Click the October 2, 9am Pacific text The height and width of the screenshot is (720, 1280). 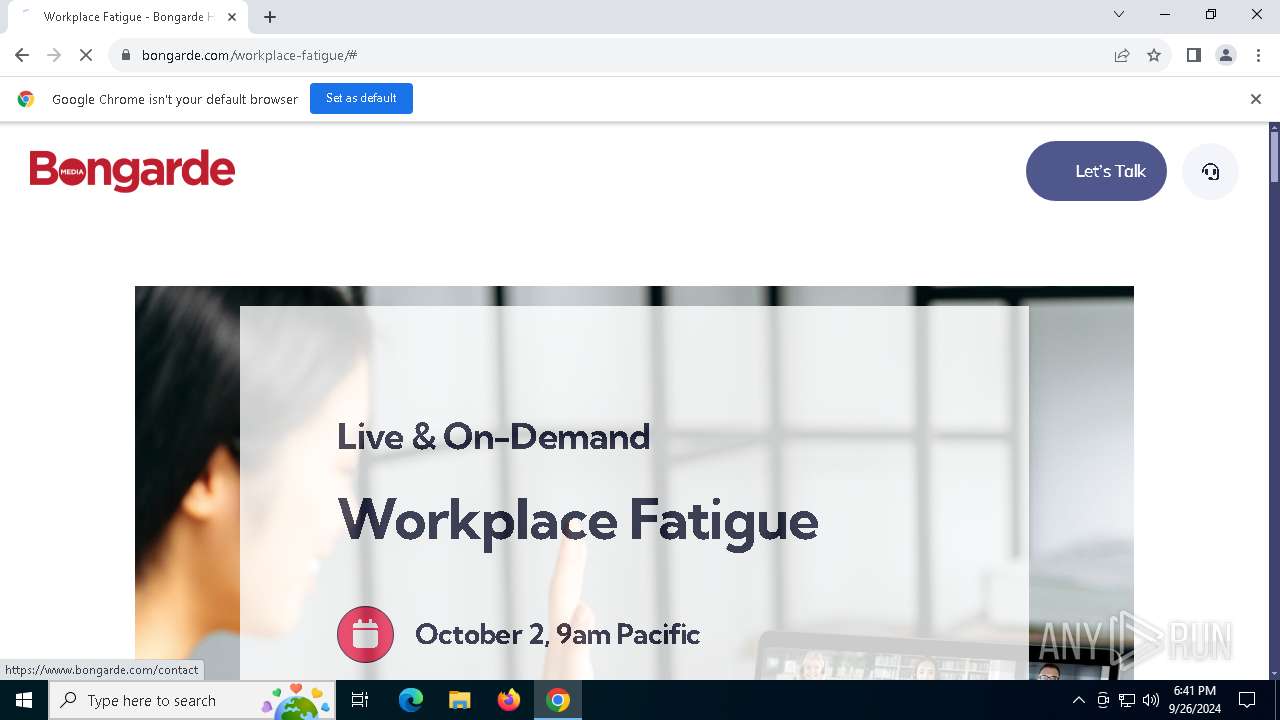(557, 634)
